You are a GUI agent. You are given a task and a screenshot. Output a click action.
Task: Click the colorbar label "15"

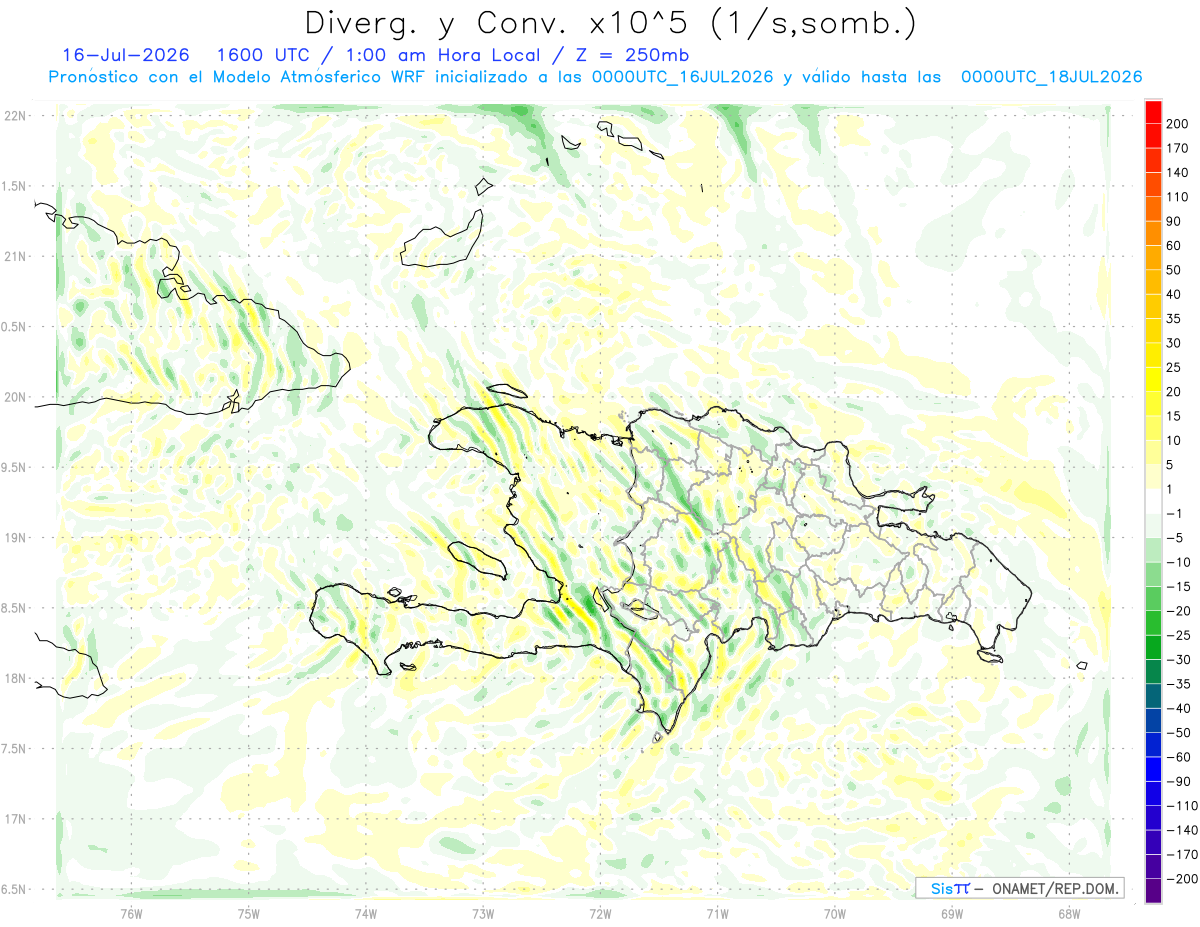coord(1174,416)
